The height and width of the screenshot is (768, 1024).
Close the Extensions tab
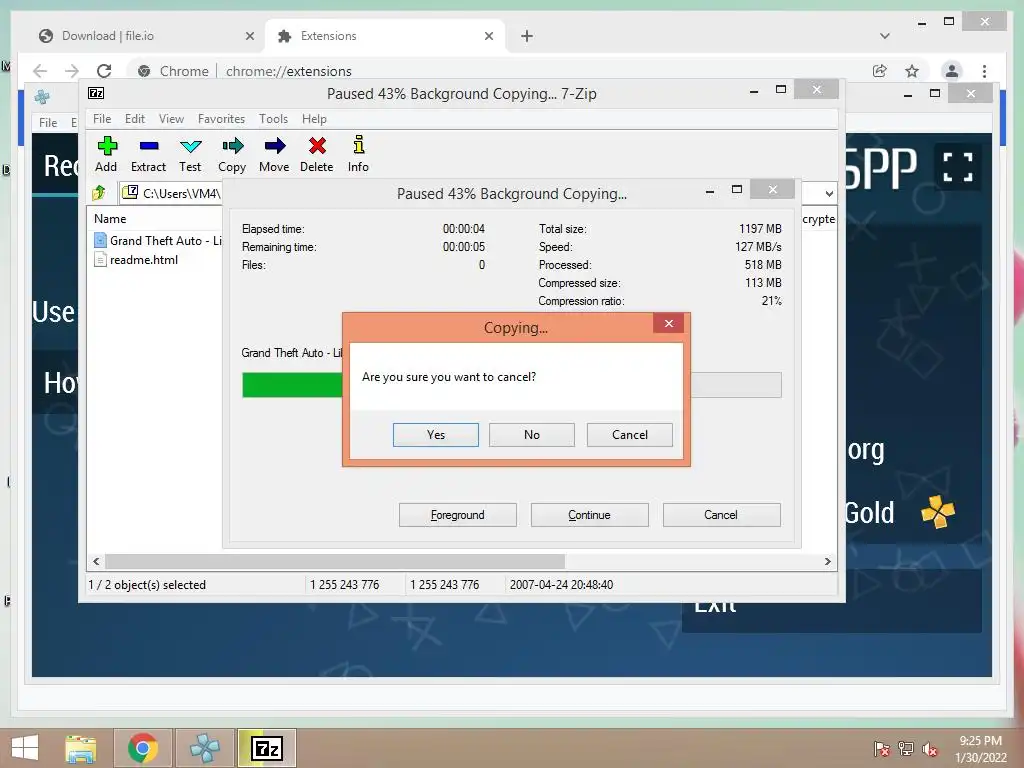[x=488, y=36]
